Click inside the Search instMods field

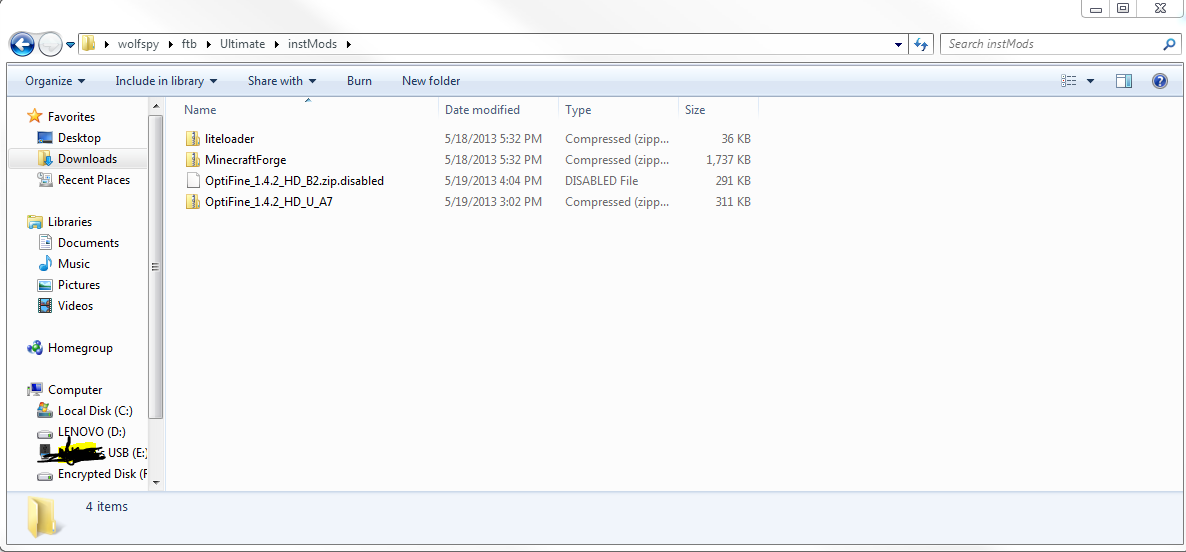tap(1050, 44)
